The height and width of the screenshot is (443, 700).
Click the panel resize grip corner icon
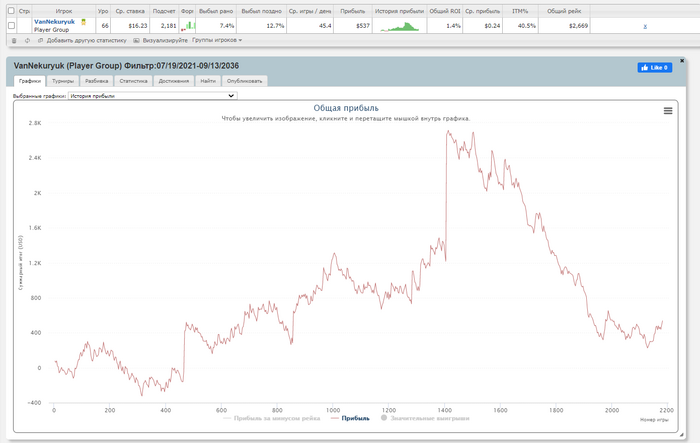[681, 435]
